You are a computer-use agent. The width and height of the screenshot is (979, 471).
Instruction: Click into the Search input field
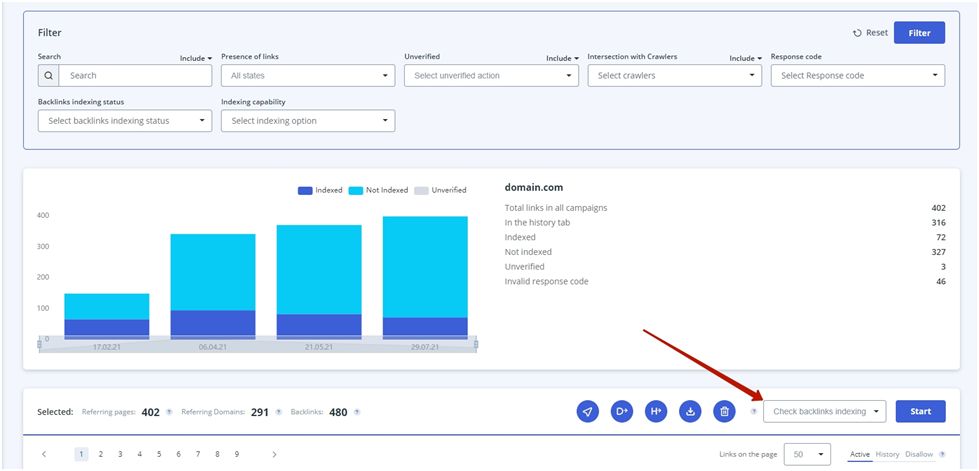[x=135, y=76]
